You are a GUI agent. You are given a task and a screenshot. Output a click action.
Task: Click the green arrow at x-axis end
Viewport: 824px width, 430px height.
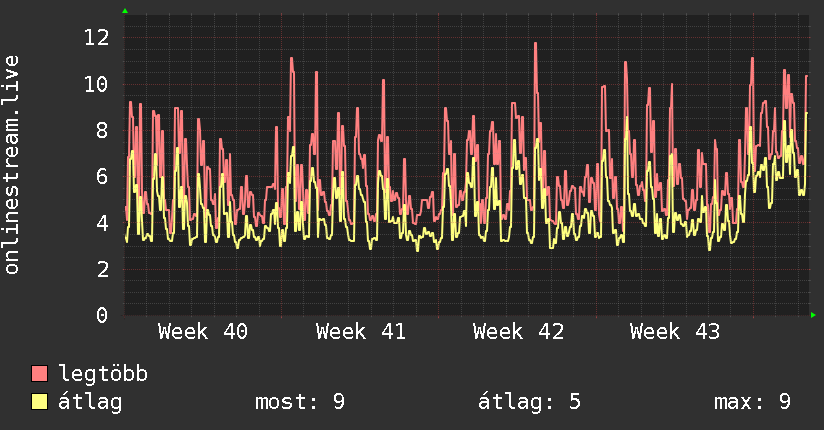pyautogui.click(x=813, y=315)
